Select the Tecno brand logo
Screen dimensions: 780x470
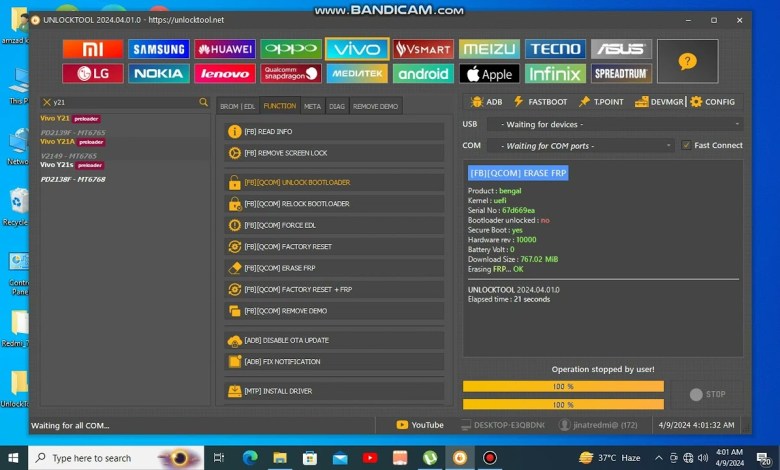[x=556, y=49]
